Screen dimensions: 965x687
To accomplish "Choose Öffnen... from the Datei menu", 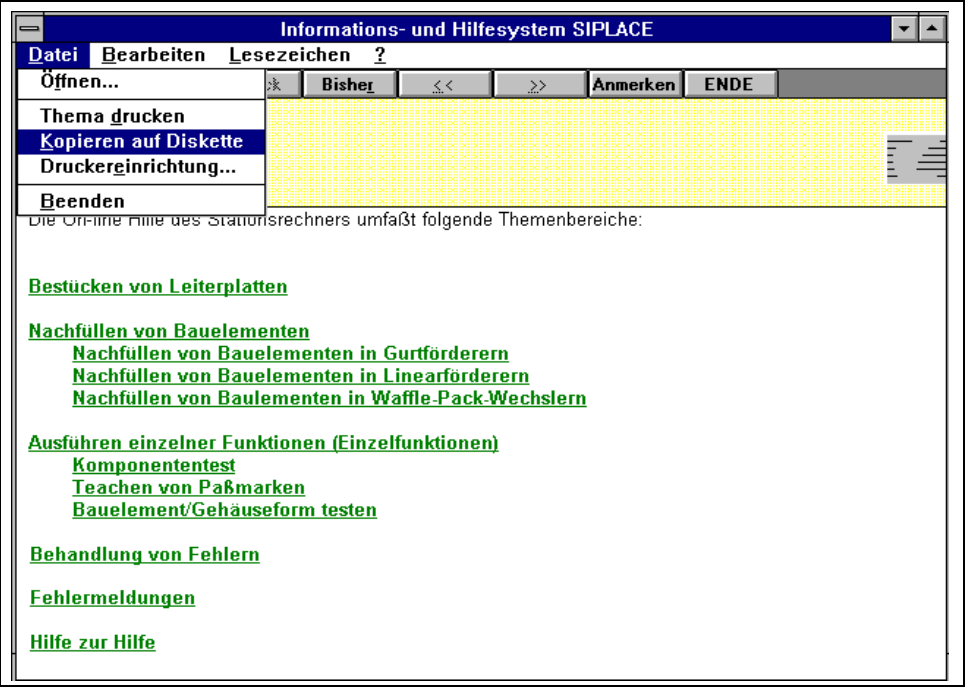I will [x=80, y=82].
